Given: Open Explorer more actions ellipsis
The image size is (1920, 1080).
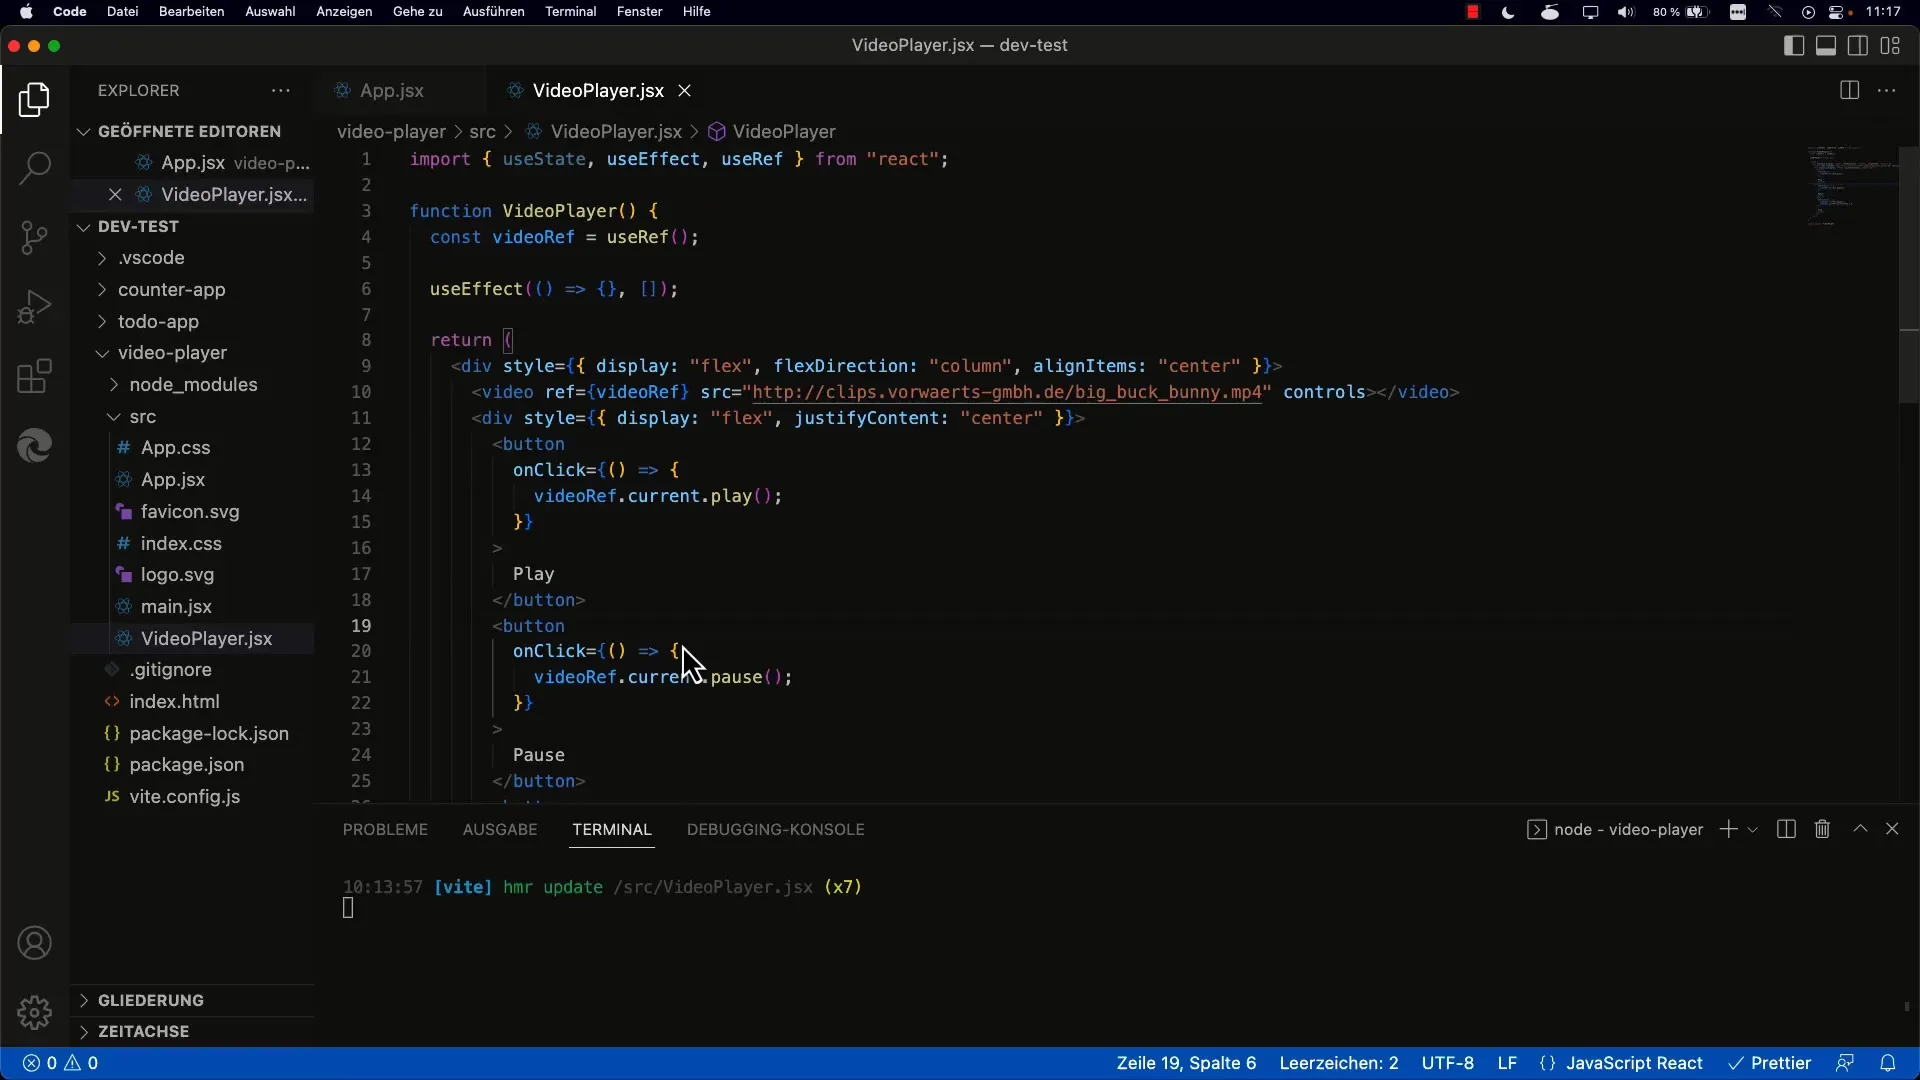Looking at the screenshot, I should coord(281,90).
